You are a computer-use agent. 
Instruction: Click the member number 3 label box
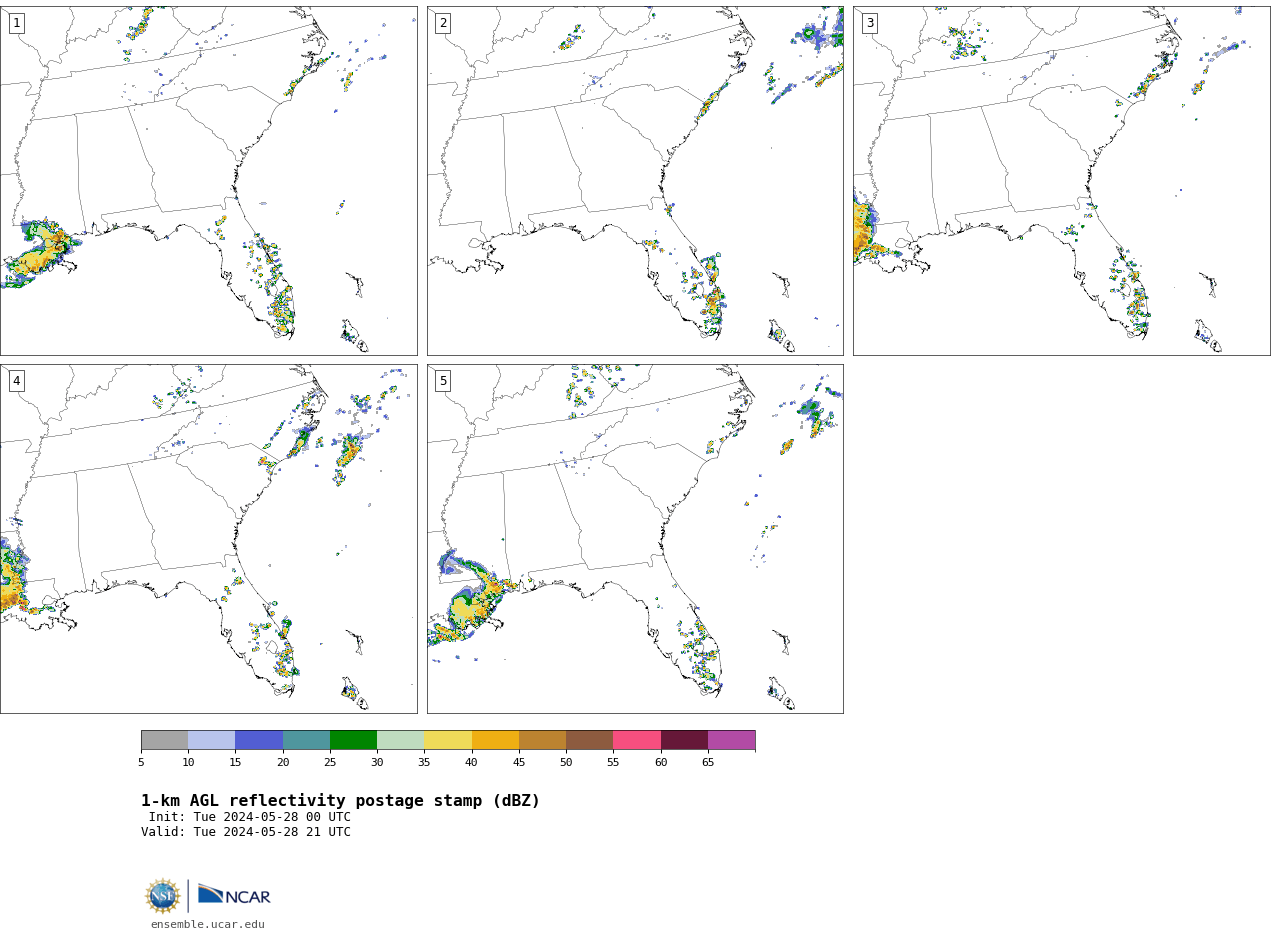pos(870,23)
